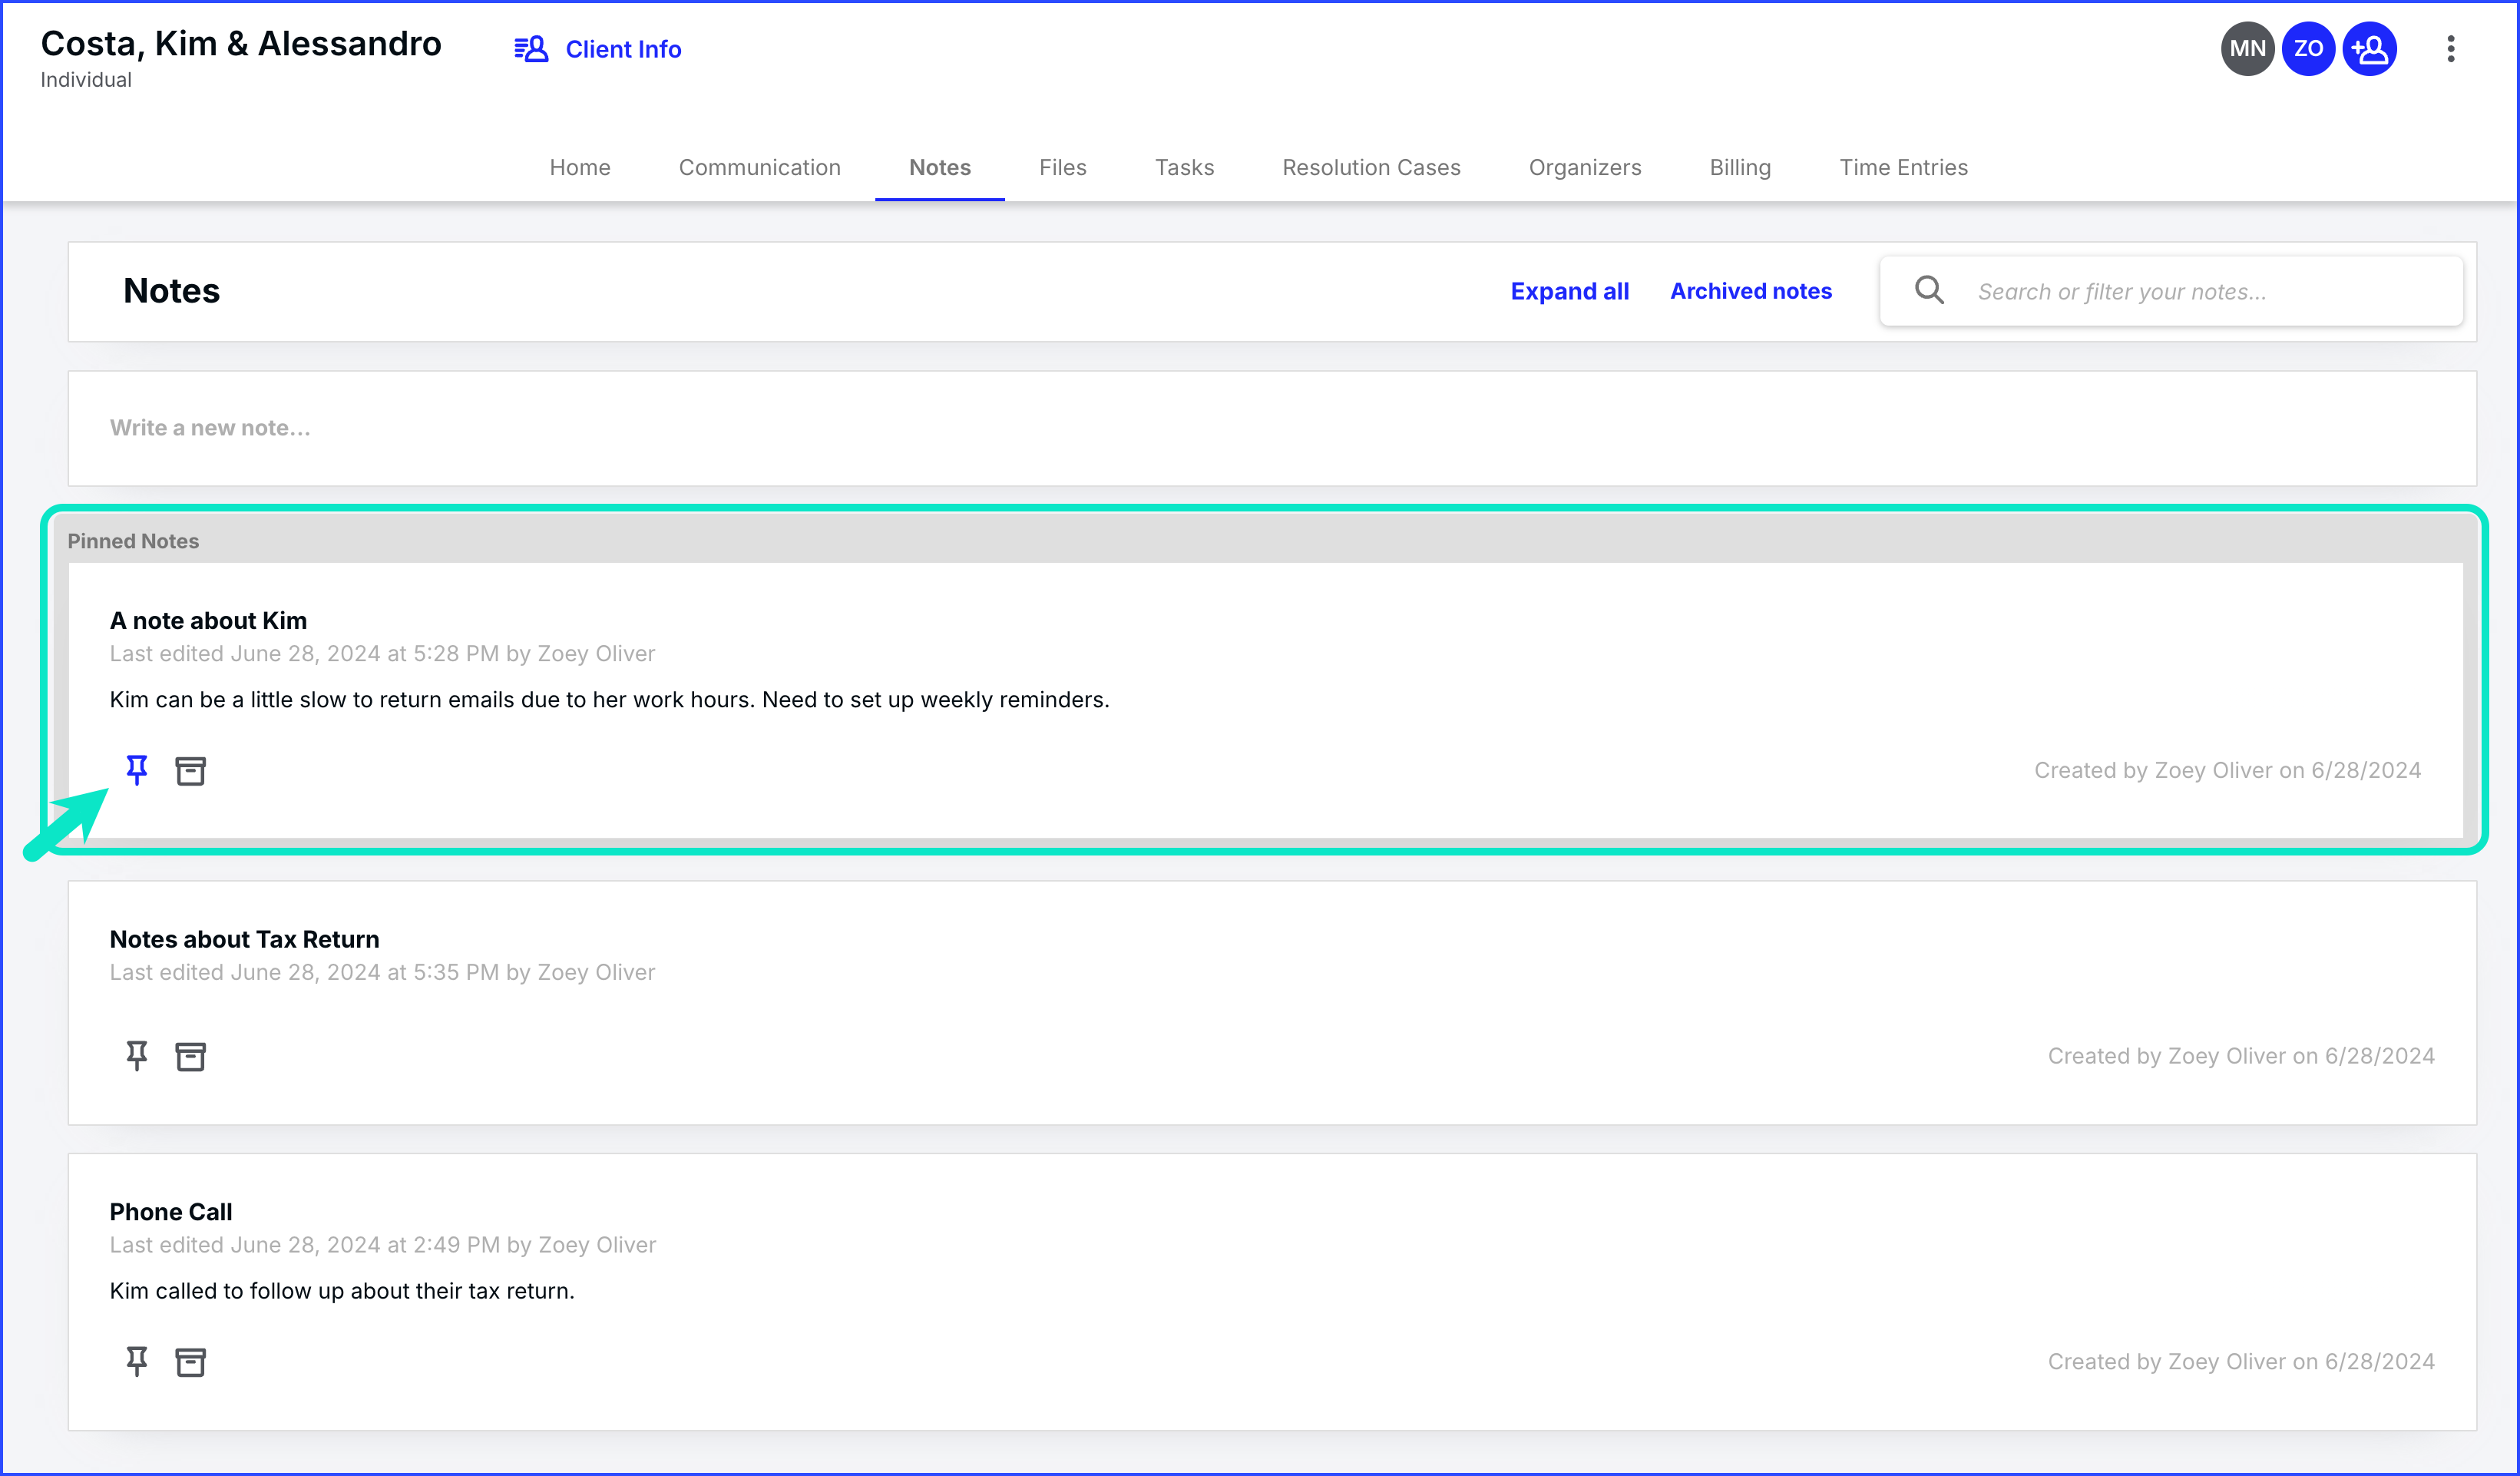This screenshot has width=2520, height=1476.
Task: Archive the 'Notes about Tax Return' note
Action: (x=190, y=1056)
